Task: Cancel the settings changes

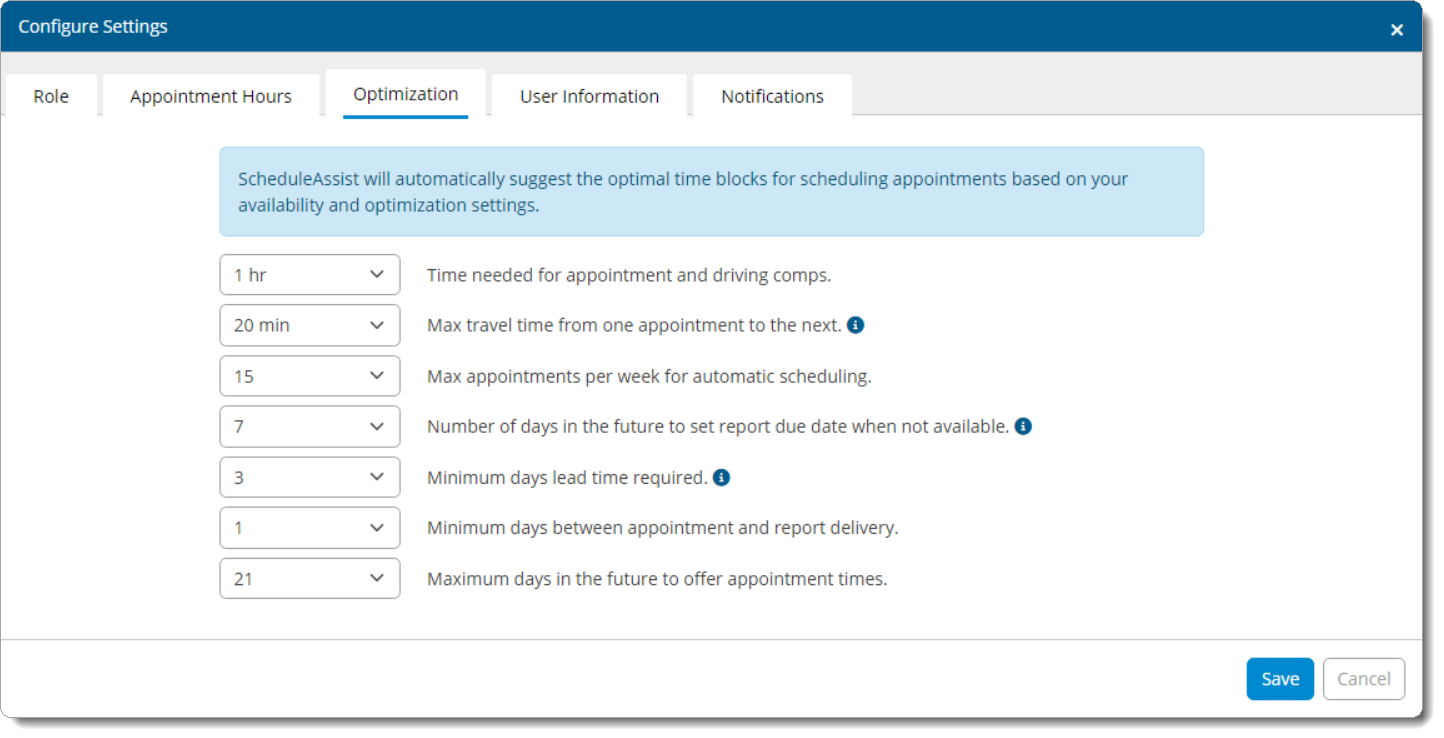Action: click(1363, 679)
